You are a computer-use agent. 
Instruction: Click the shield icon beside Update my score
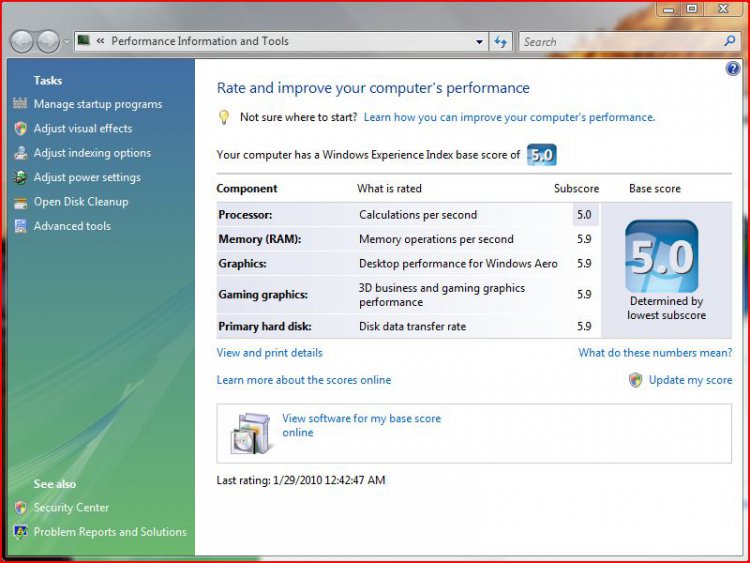point(635,380)
